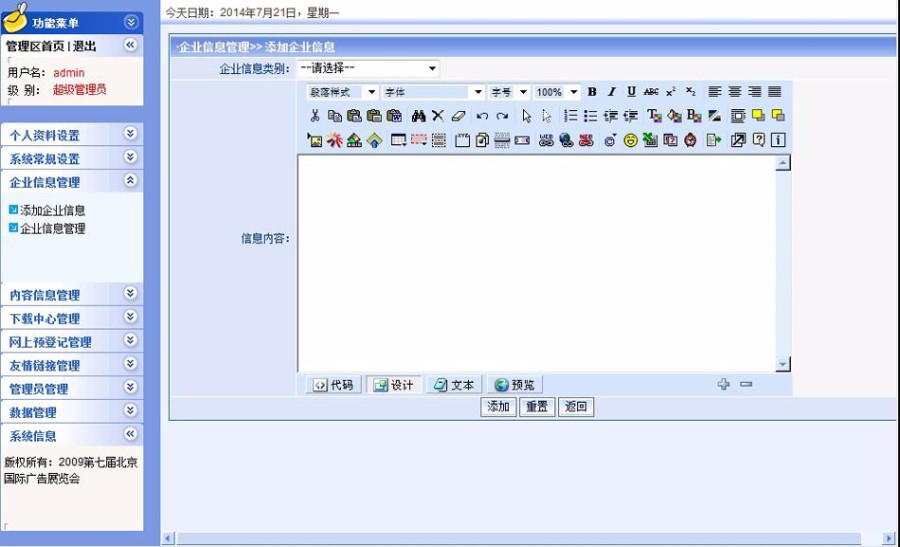The height and width of the screenshot is (547, 900).
Task: Expand 管理员管理 section
Action: (131, 387)
